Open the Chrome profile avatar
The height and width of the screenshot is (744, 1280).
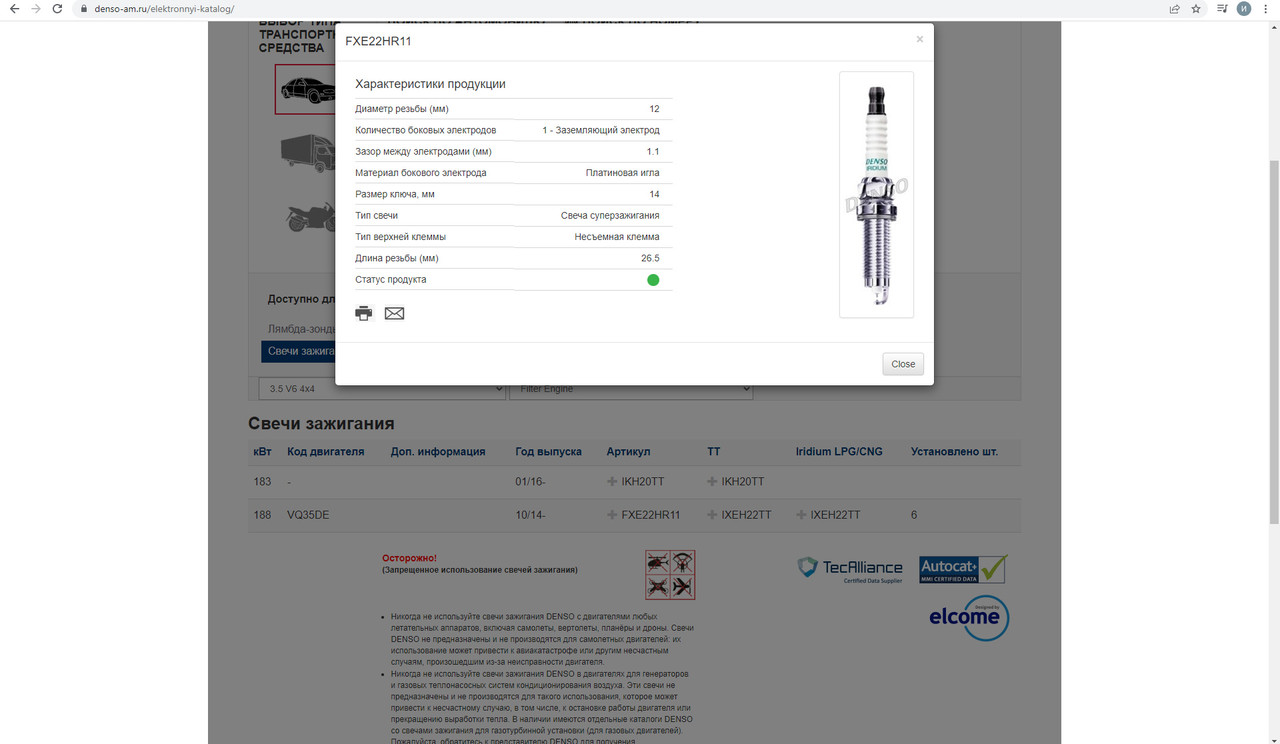click(1244, 8)
